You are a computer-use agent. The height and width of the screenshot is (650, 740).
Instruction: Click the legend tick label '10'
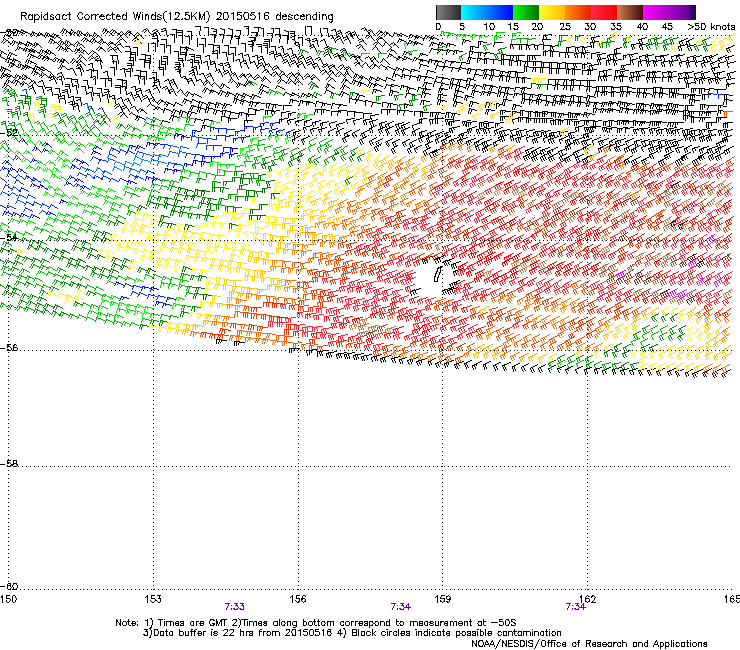click(x=489, y=27)
